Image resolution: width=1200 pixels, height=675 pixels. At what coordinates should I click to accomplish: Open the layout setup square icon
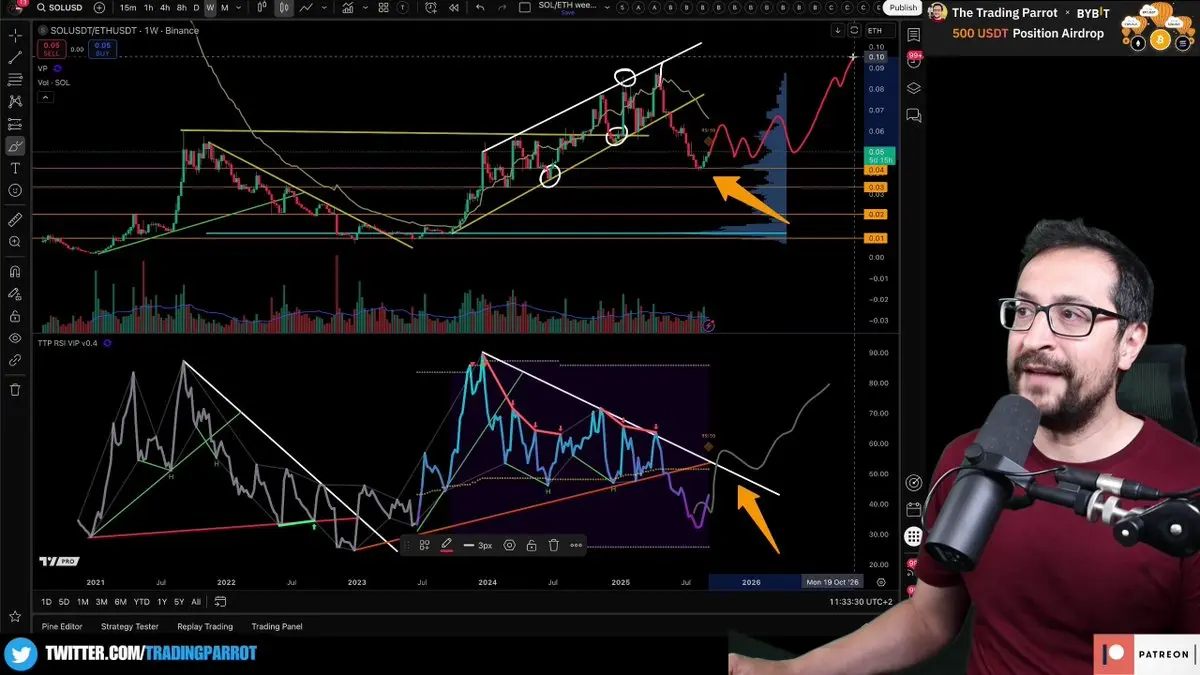tap(525, 8)
